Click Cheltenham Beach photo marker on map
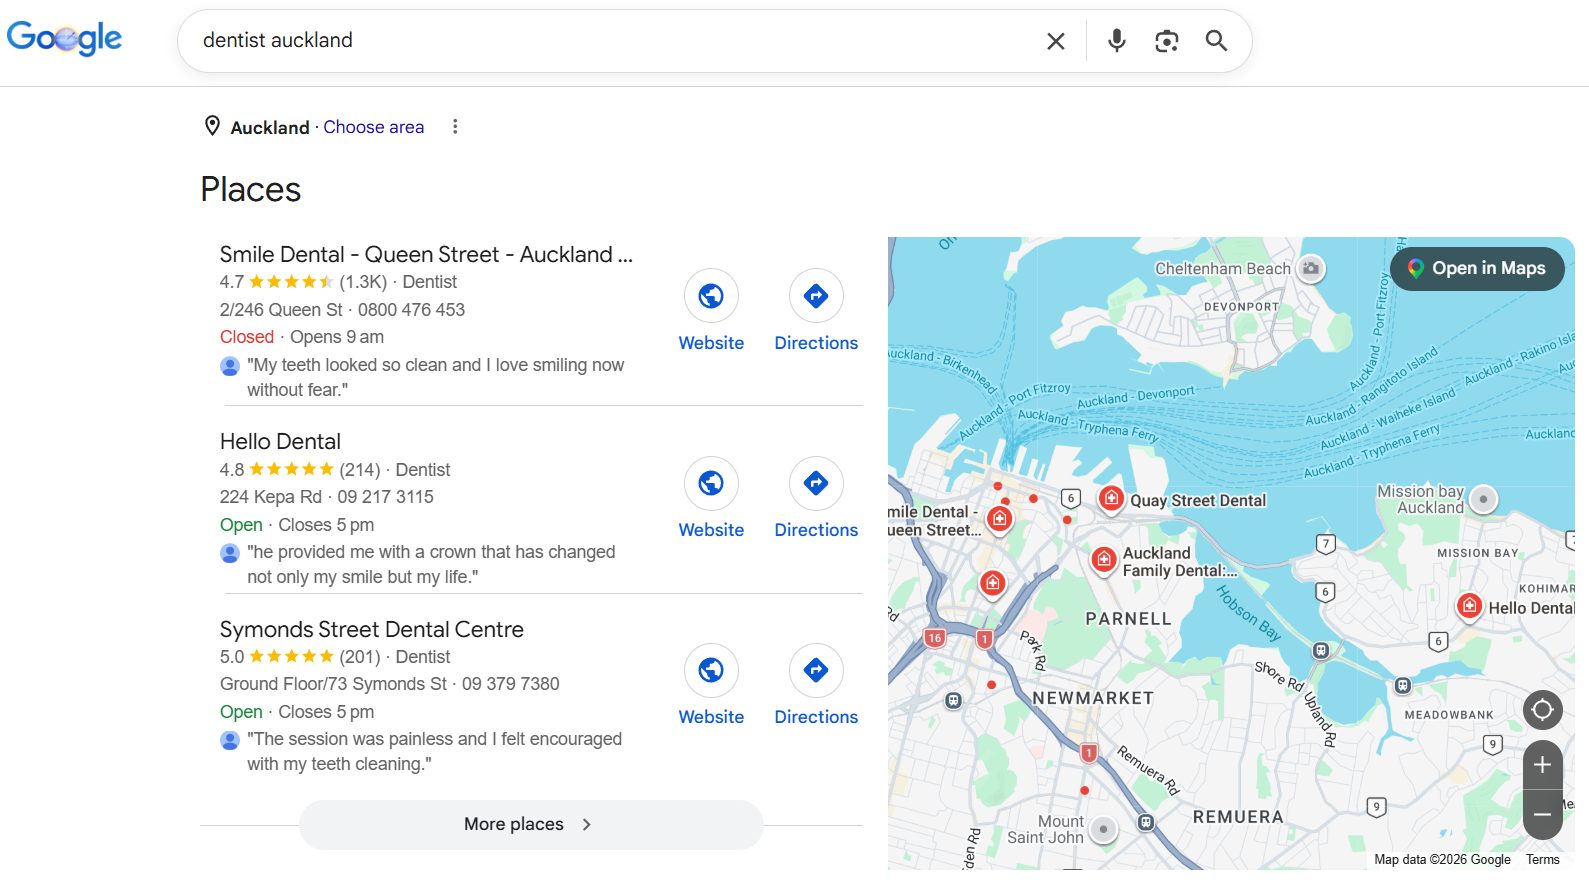This screenshot has width=1589, height=890. click(x=1311, y=268)
